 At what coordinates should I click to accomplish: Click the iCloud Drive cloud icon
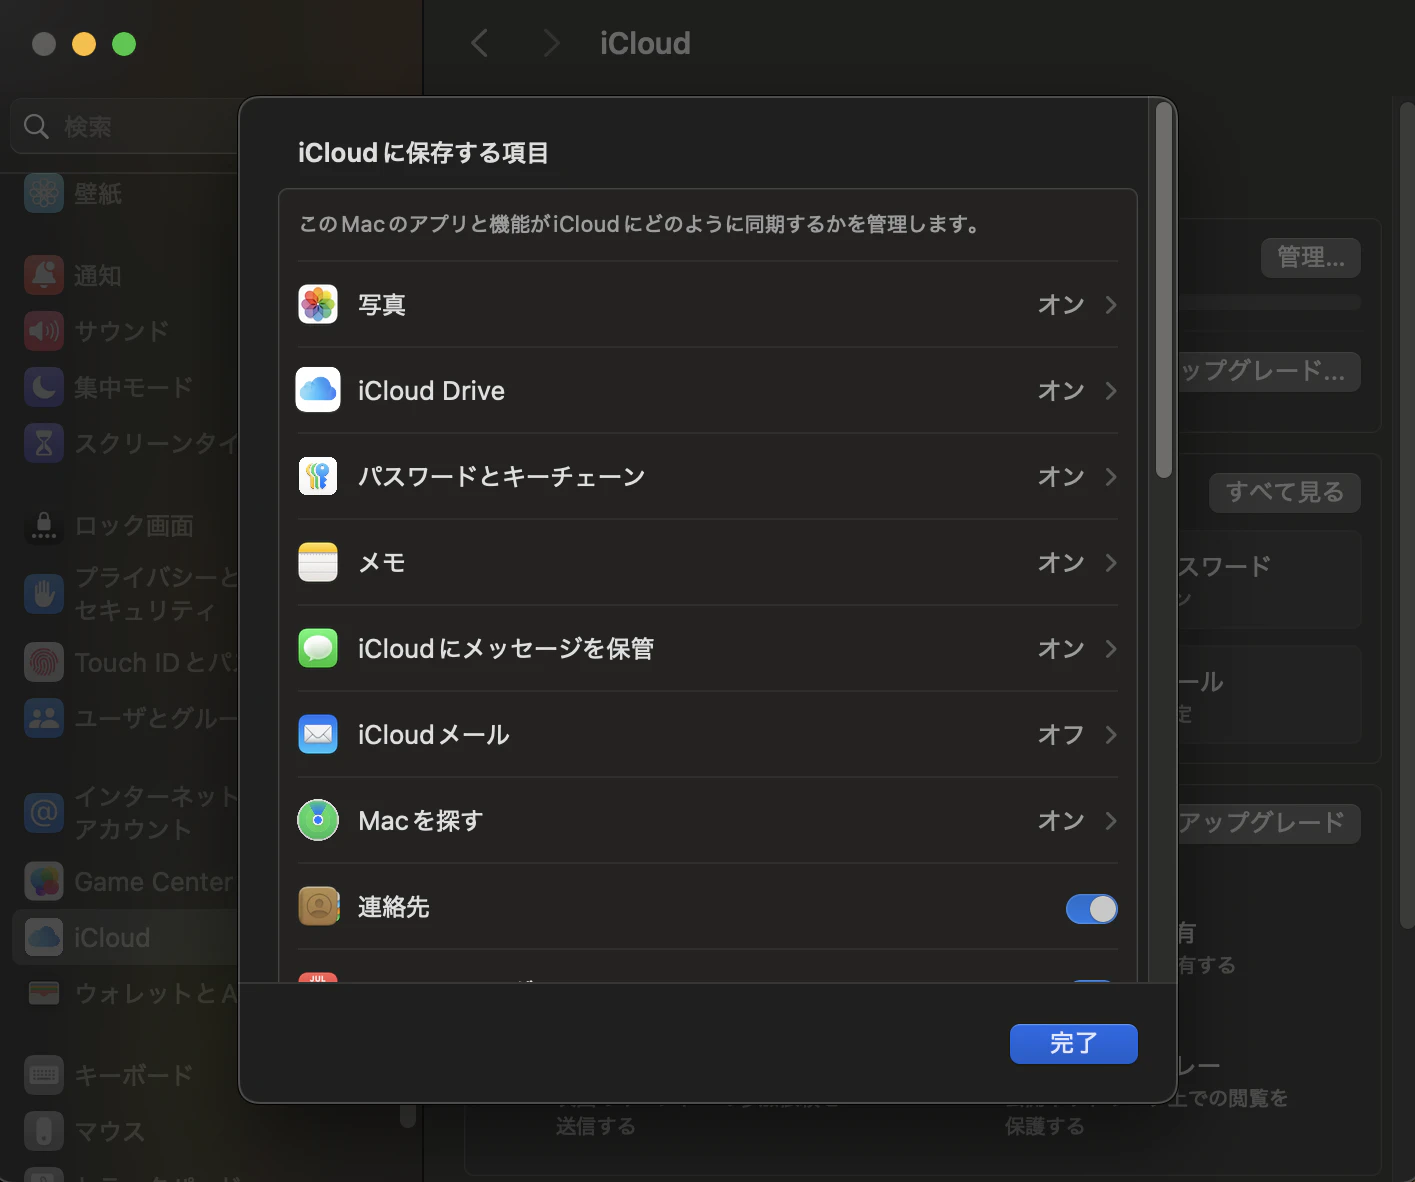pos(318,390)
